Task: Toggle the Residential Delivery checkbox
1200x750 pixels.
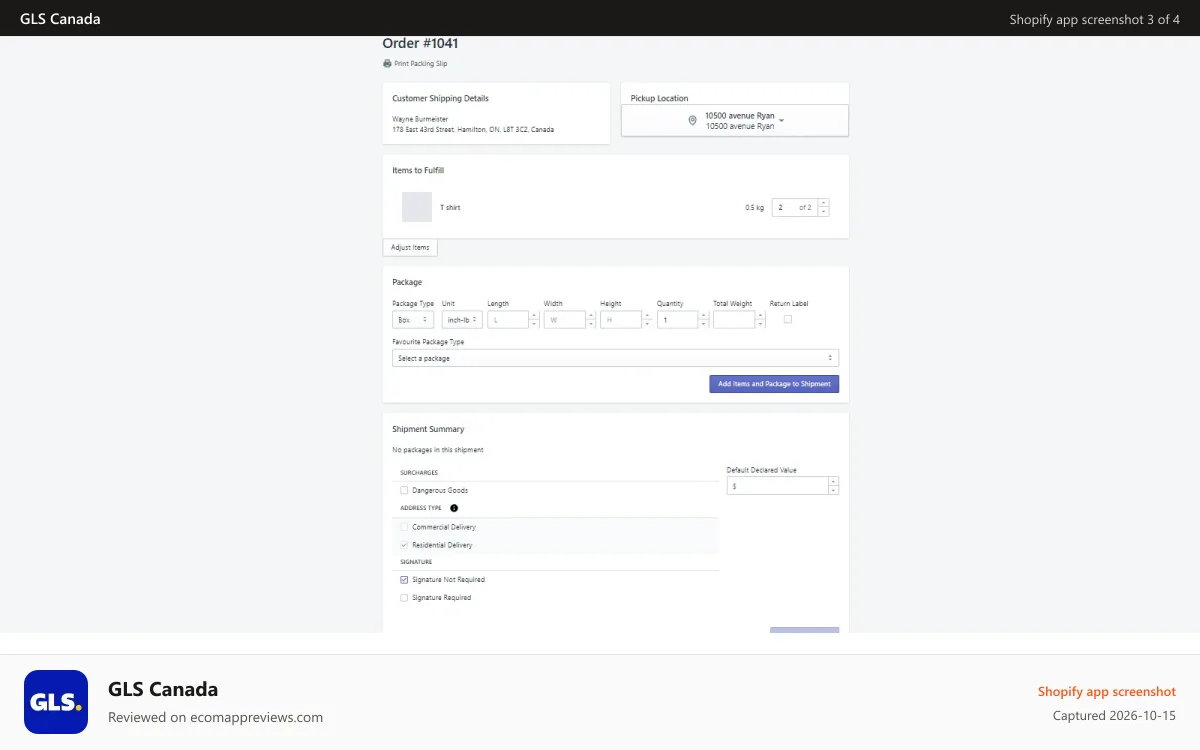Action: coord(404,545)
